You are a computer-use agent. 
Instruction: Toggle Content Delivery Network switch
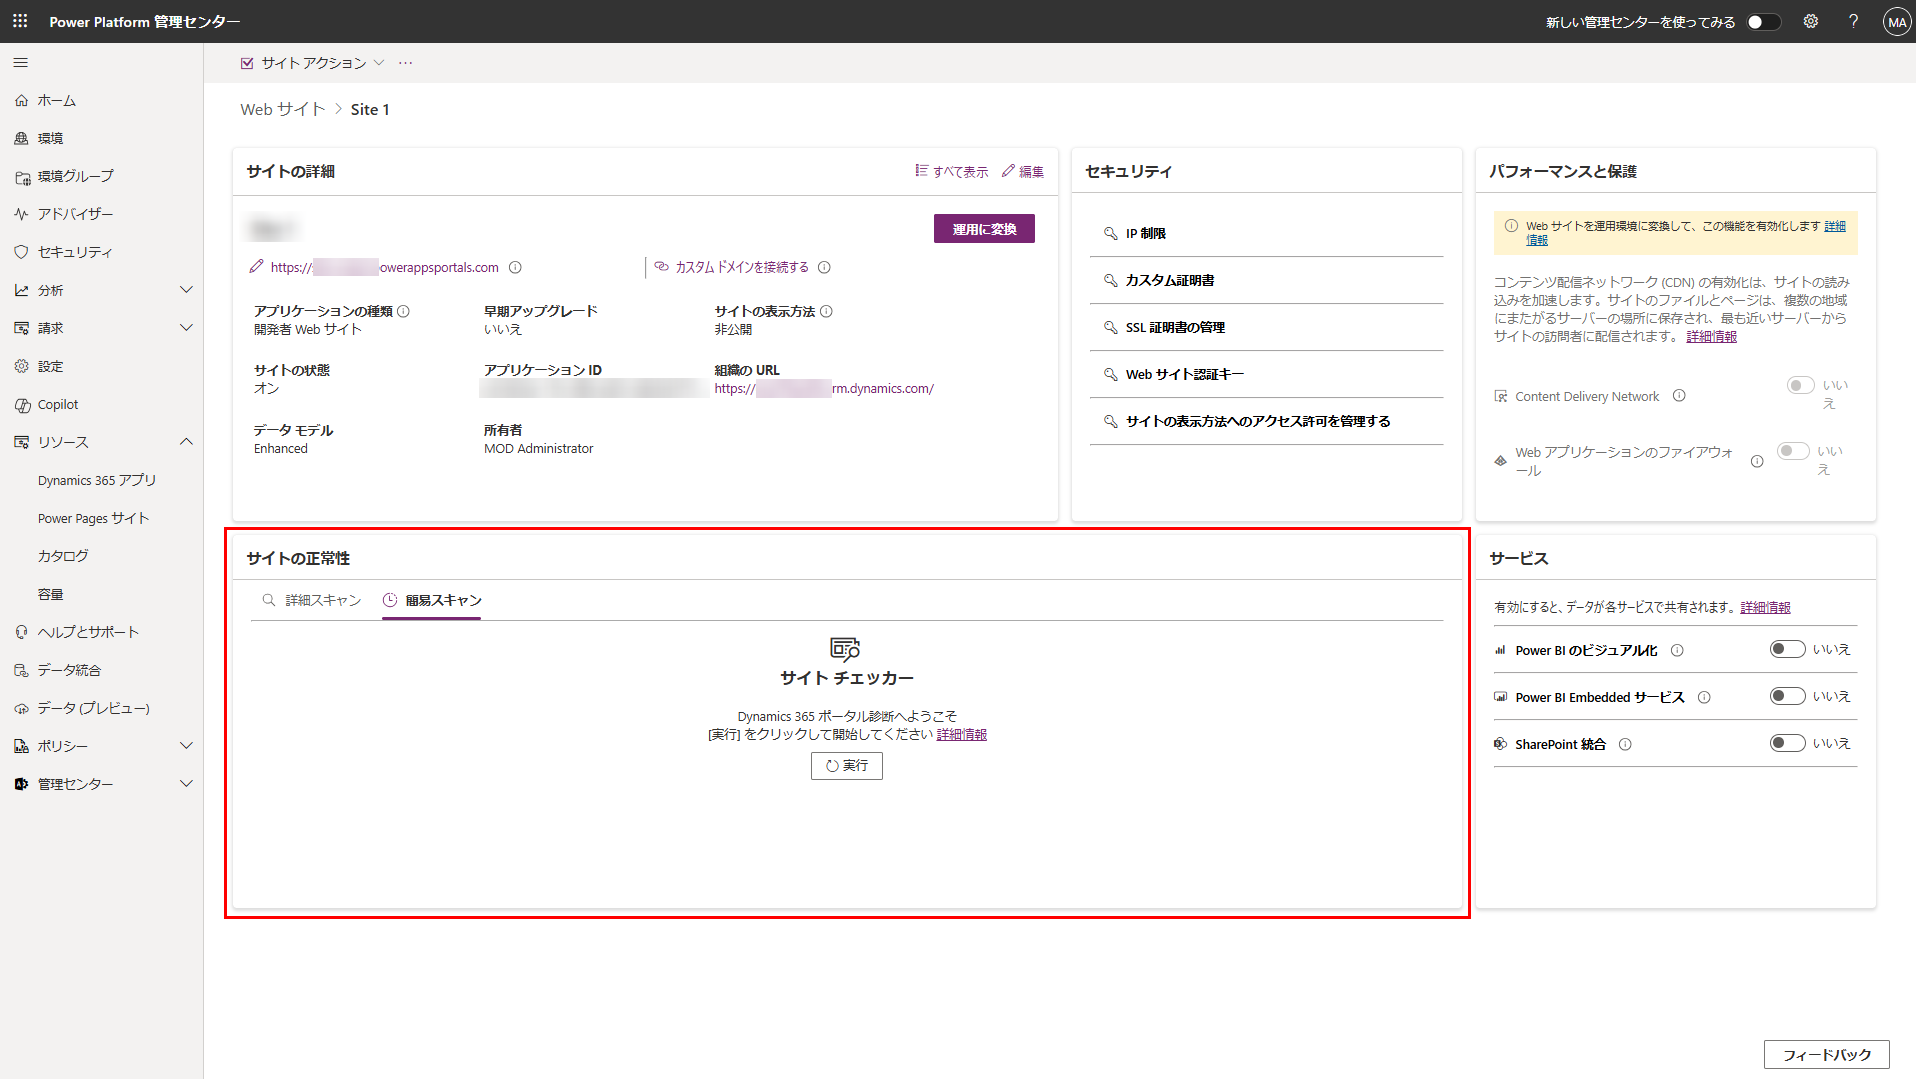[1800, 385]
